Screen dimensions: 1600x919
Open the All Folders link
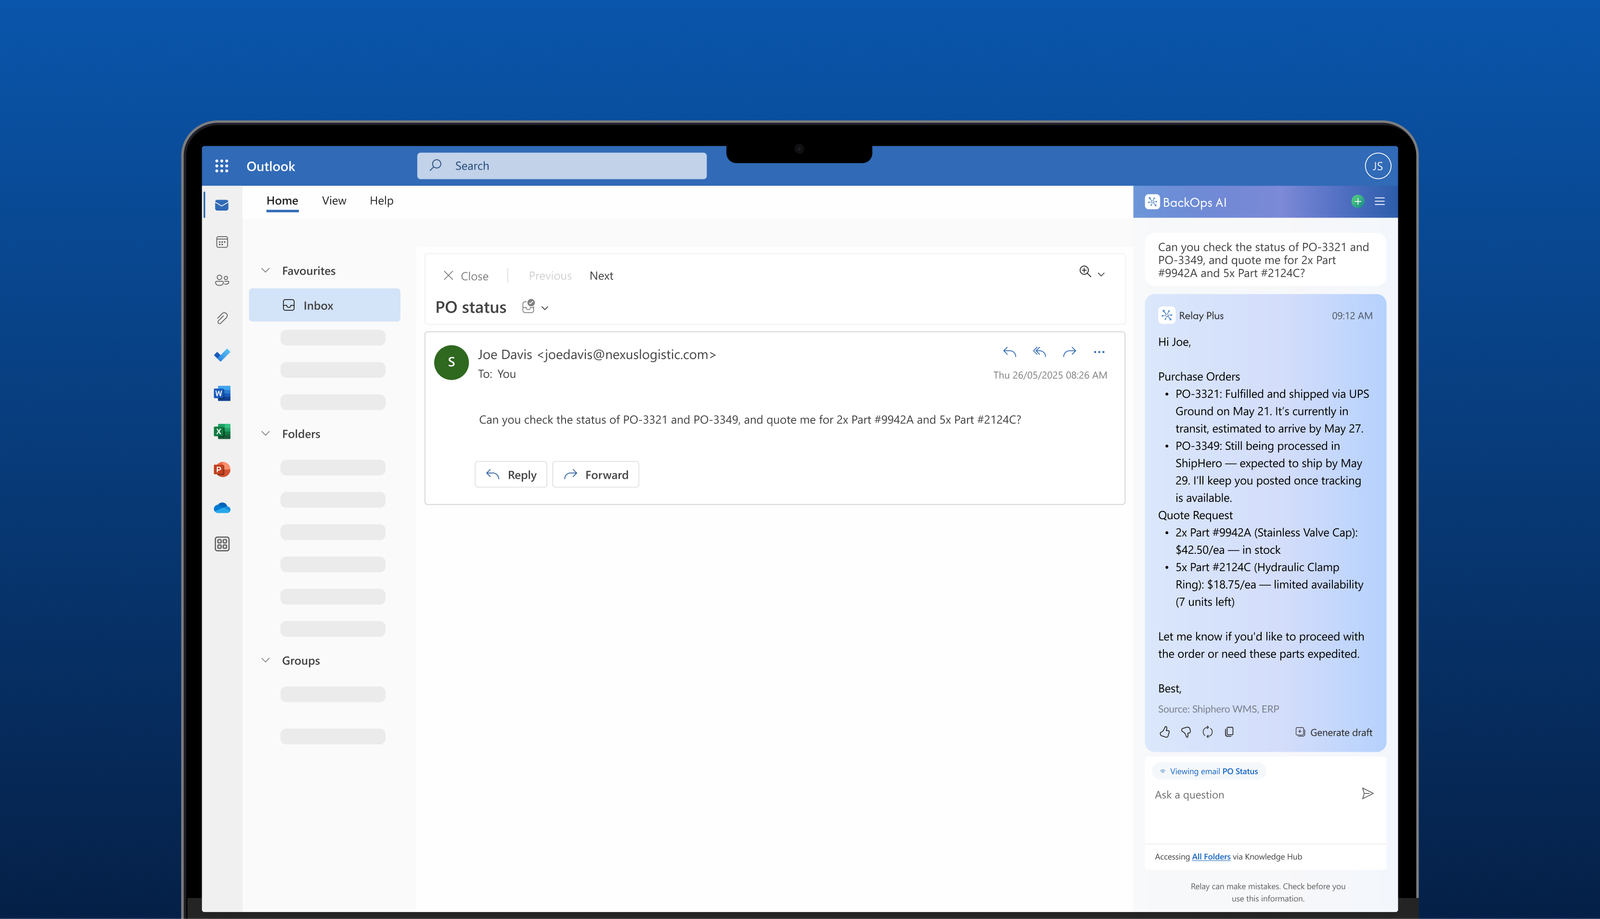pos(1211,857)
